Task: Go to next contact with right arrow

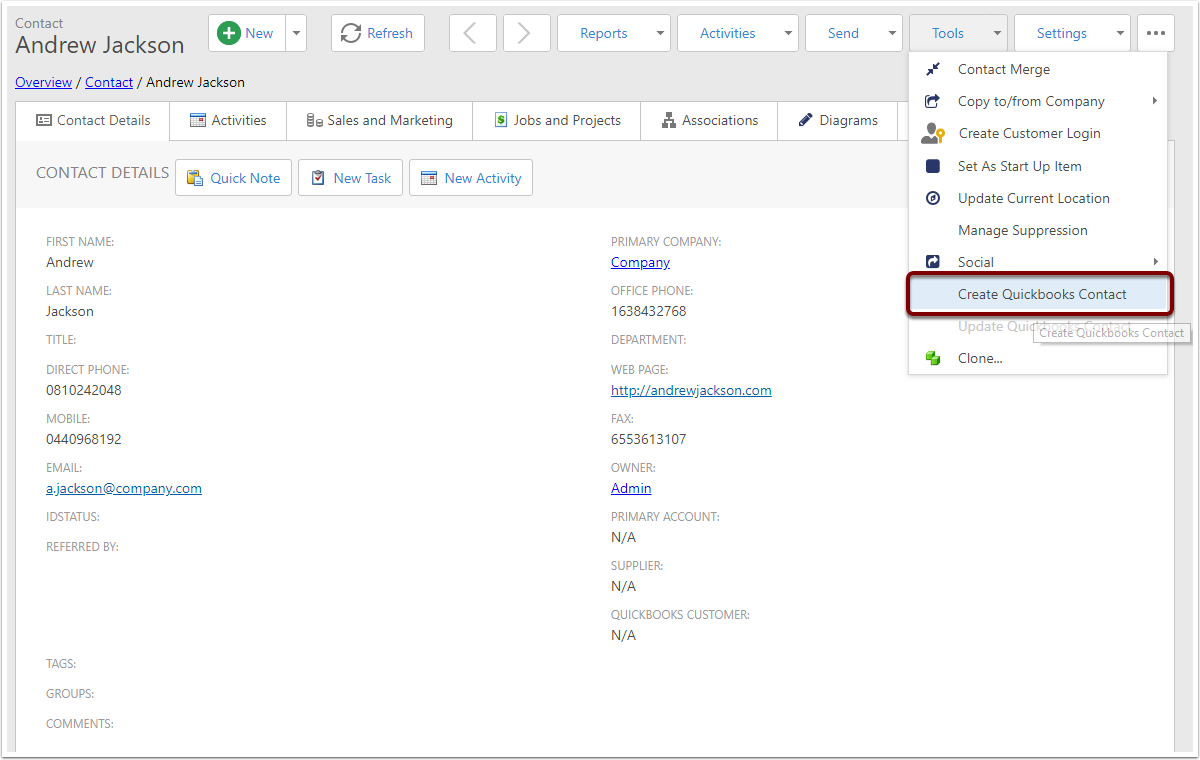Action: [524, 33]
